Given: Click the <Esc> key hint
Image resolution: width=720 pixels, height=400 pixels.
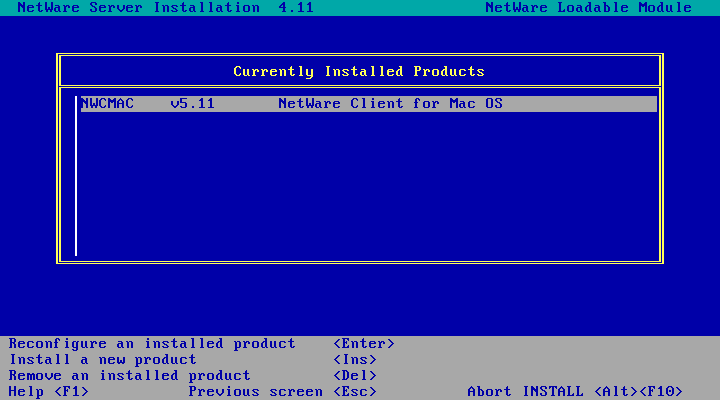Looking at the screenshot, I should [x=354, y=392].
